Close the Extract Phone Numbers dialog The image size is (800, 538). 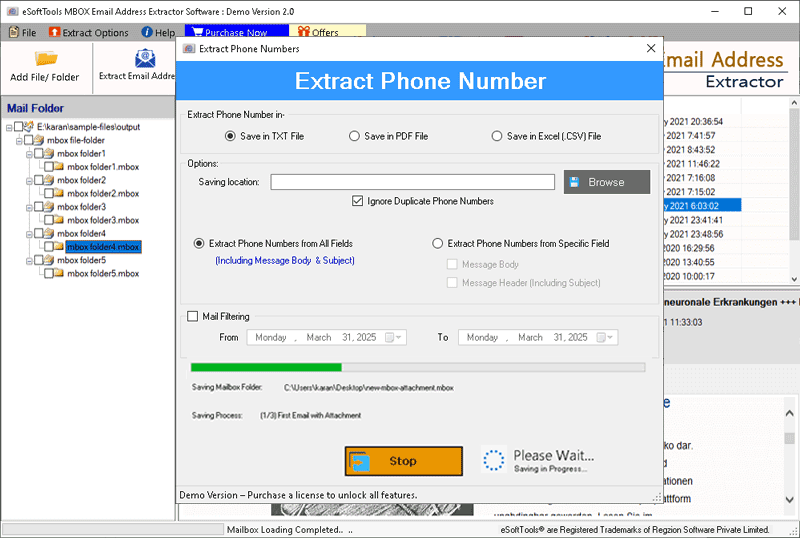coord(651,48)
